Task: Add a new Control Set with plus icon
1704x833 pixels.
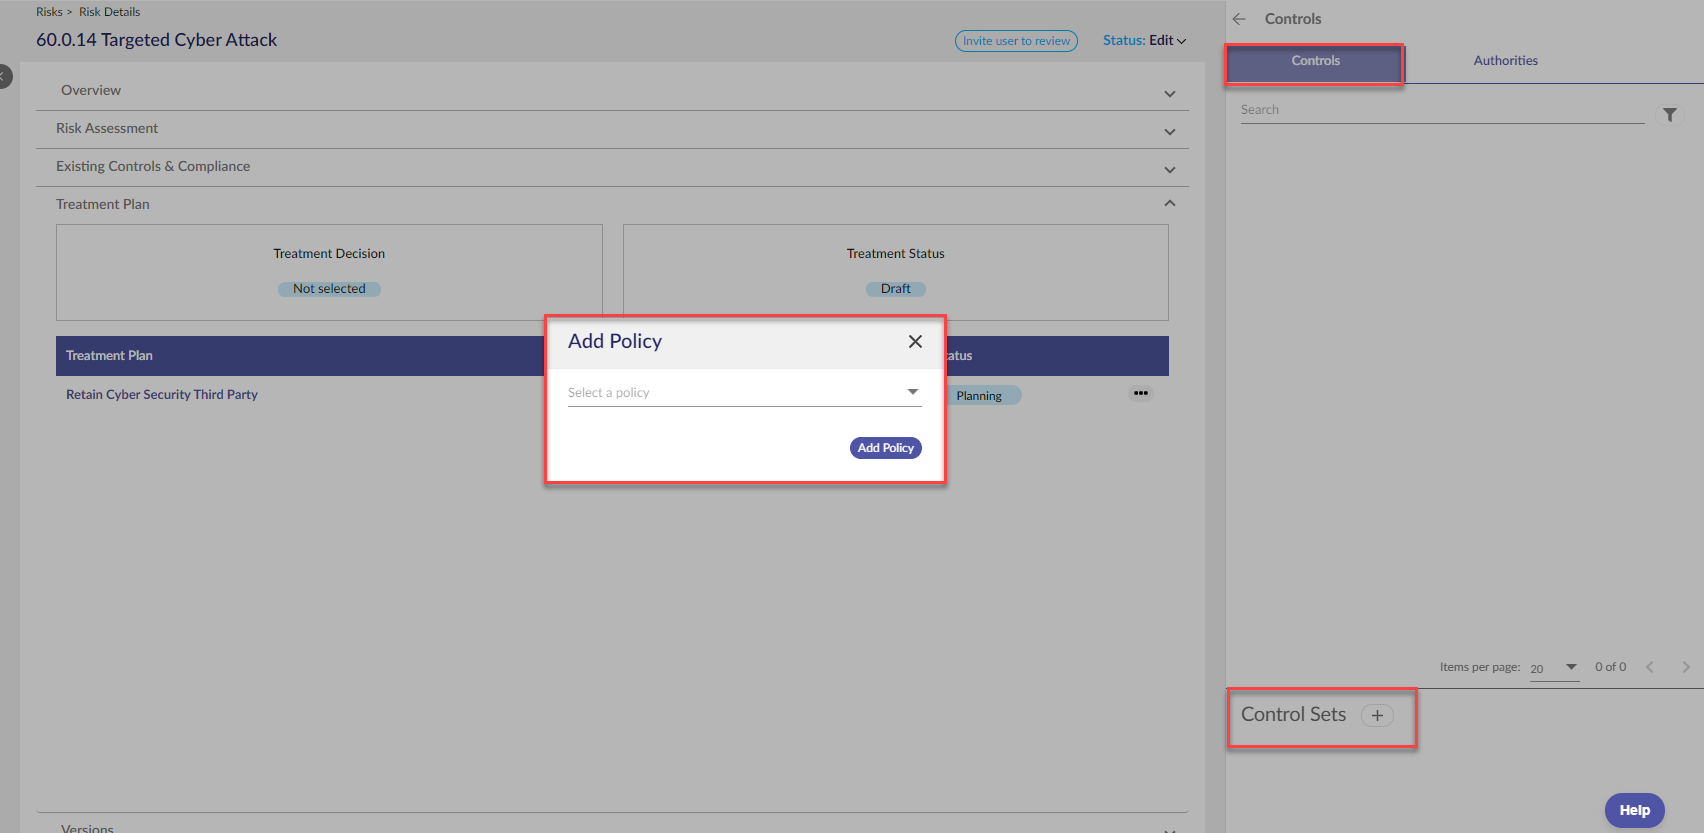Action: tap(1377, 715)
